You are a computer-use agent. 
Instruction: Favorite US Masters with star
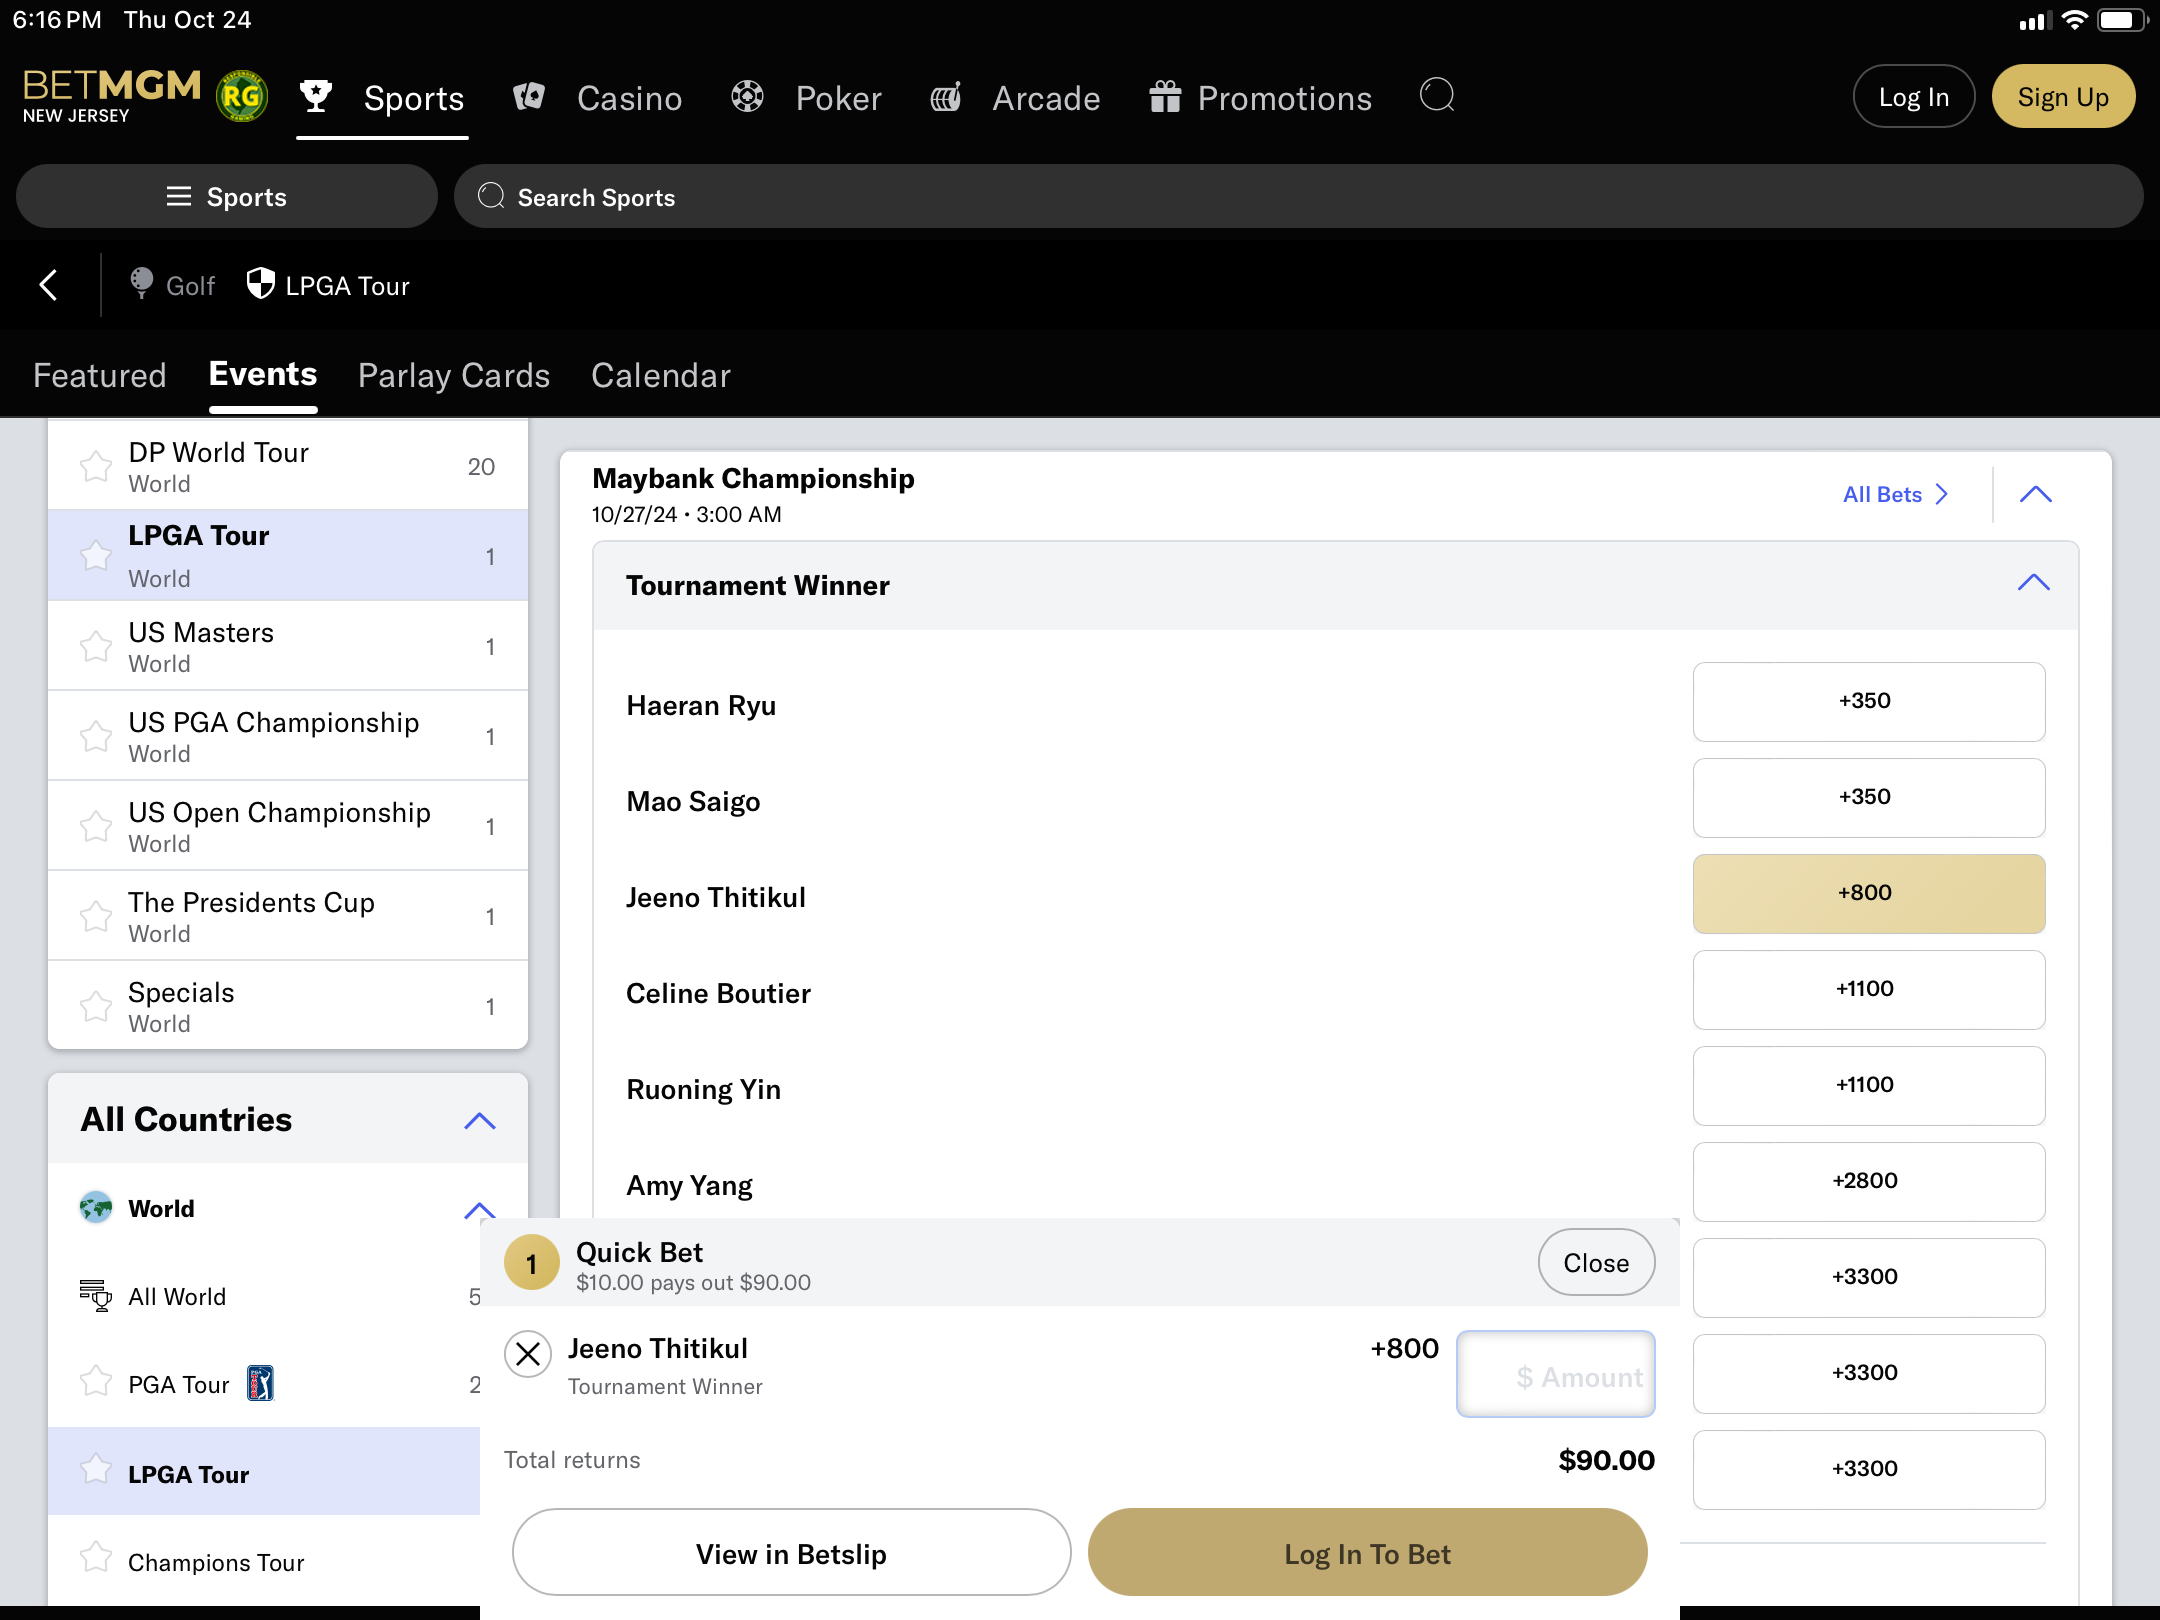(96, 646)
